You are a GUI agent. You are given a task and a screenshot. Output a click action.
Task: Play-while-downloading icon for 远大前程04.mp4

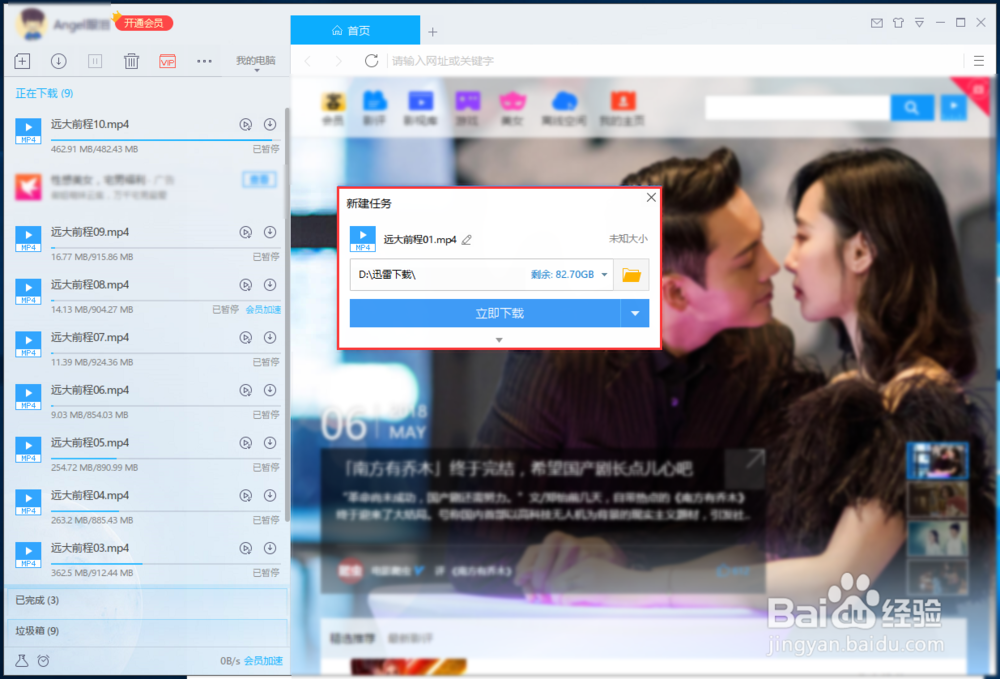pyautogui.click(x=246, y=495)
